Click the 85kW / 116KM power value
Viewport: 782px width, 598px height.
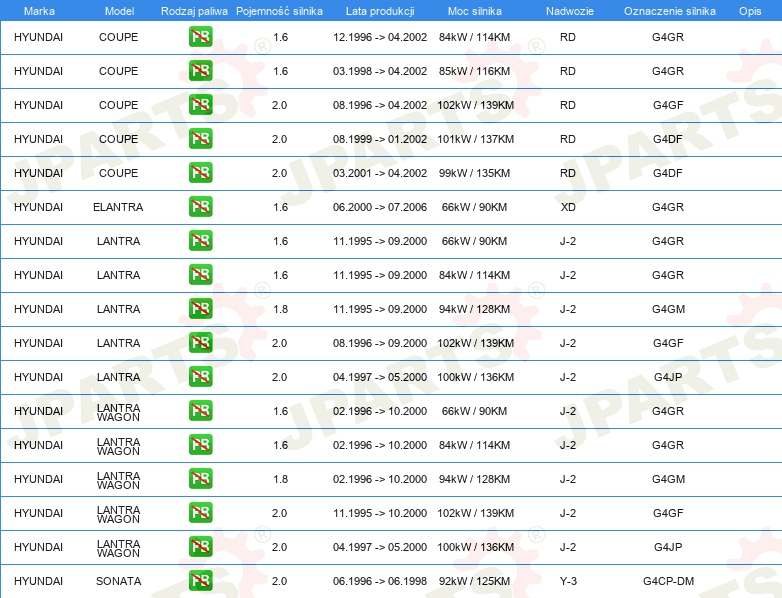coord(474,71)
